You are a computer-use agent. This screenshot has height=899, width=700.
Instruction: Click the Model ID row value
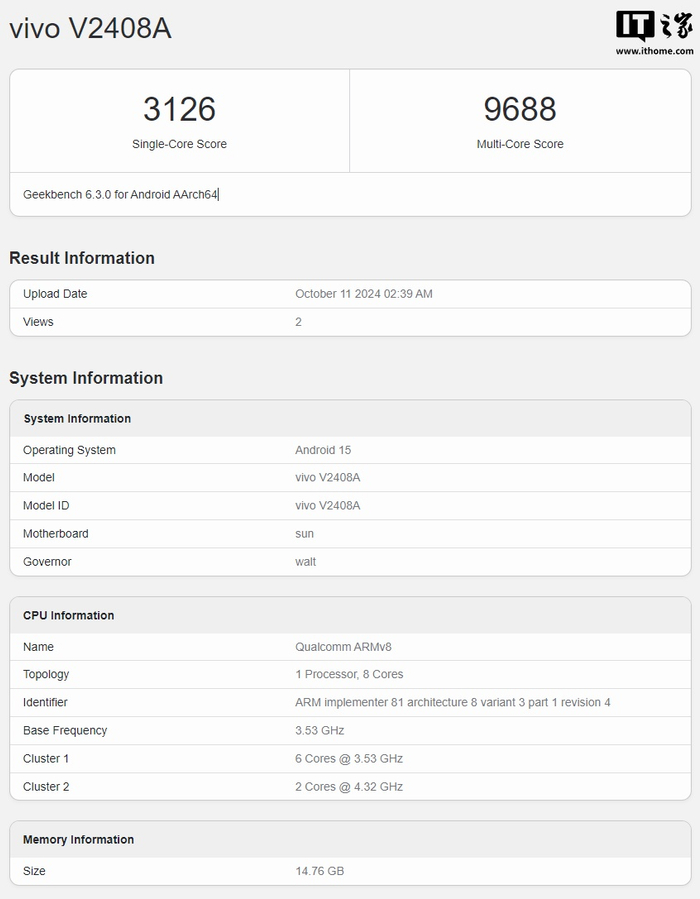coord(327,506)
